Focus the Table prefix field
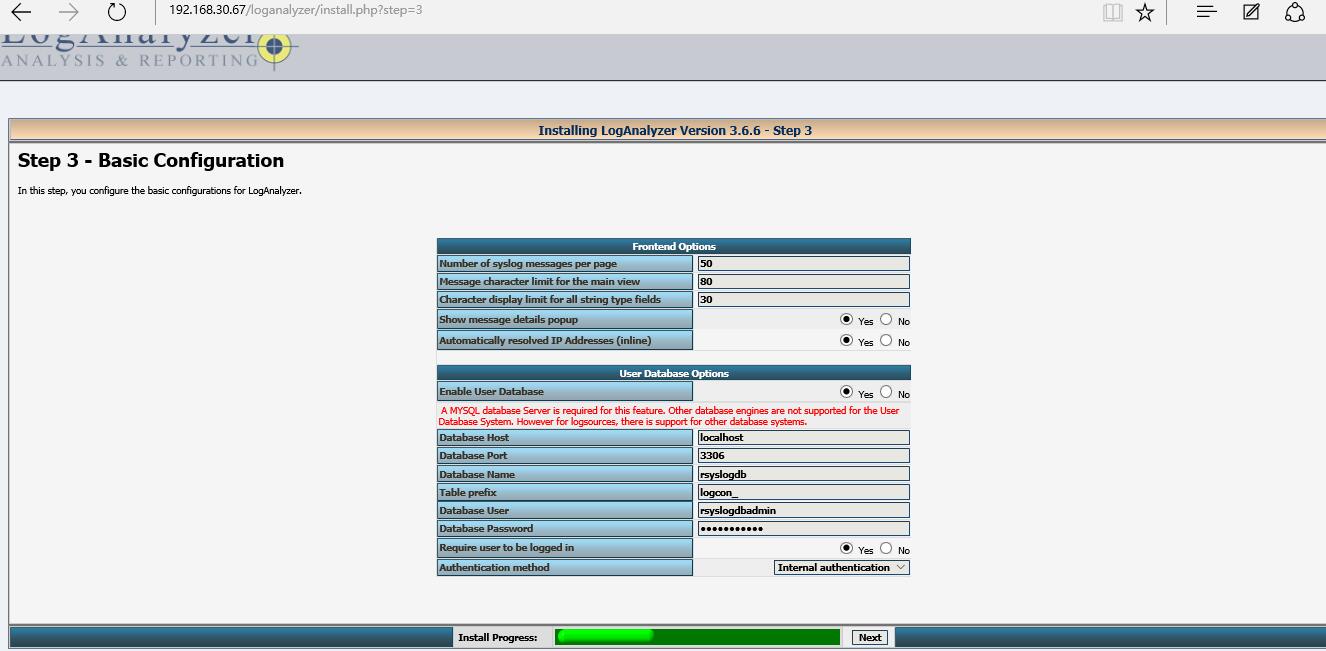 click(x=804, y=492)
